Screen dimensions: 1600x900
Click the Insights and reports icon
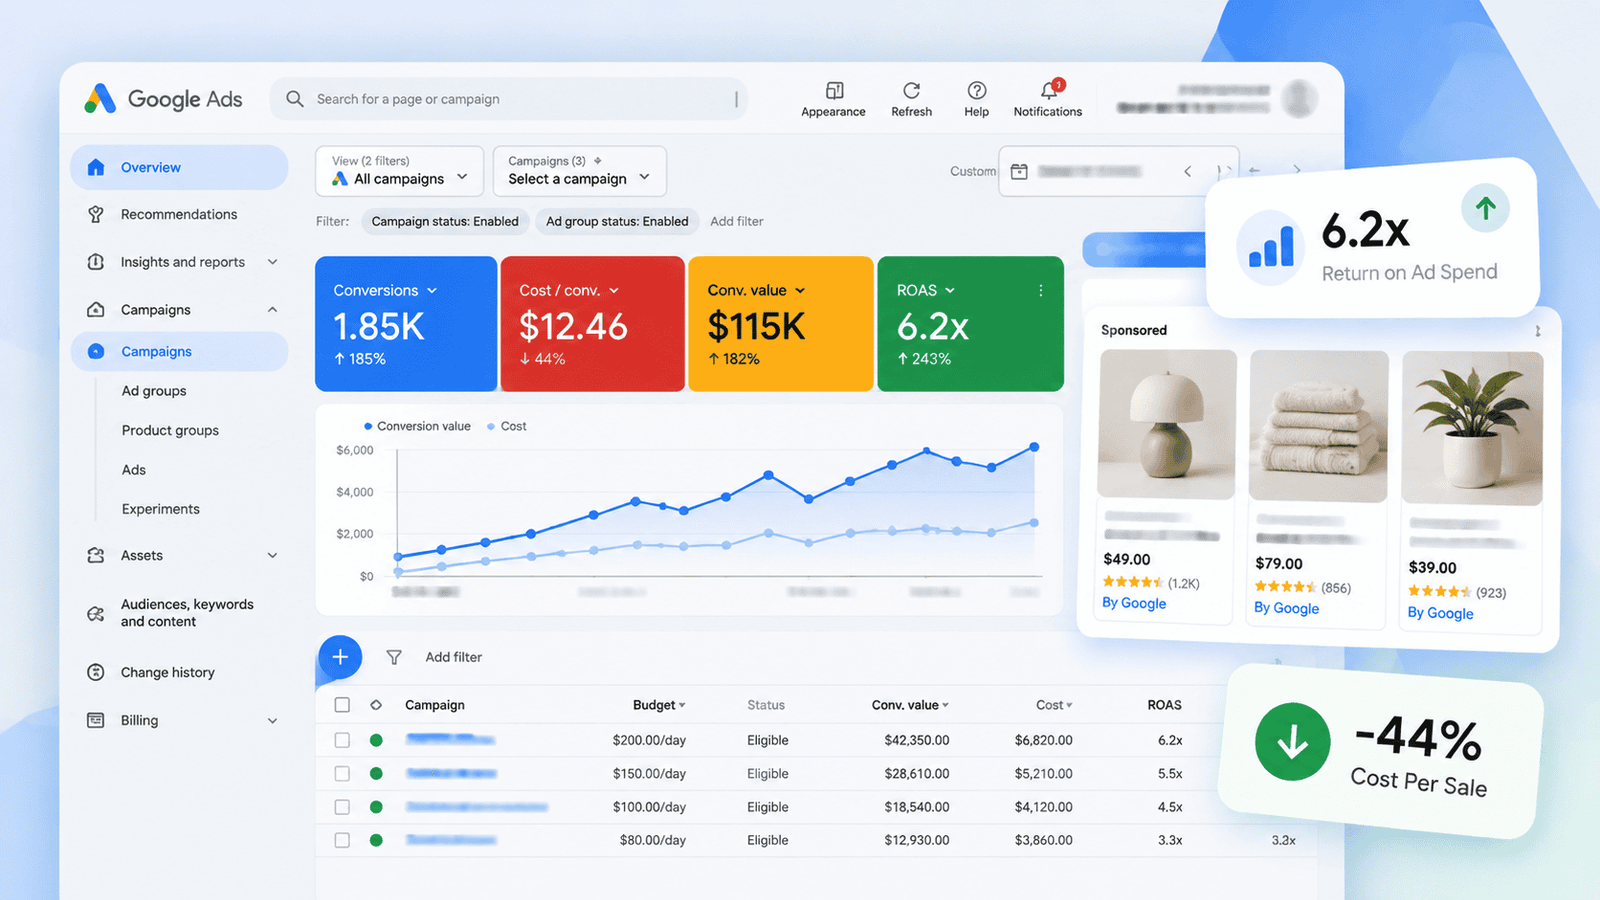click(96, 262)
